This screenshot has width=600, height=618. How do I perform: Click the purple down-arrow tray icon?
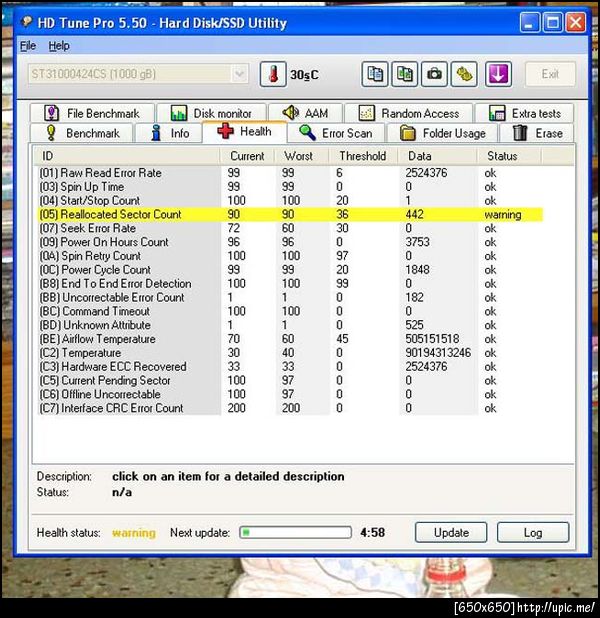pos(498,74)
